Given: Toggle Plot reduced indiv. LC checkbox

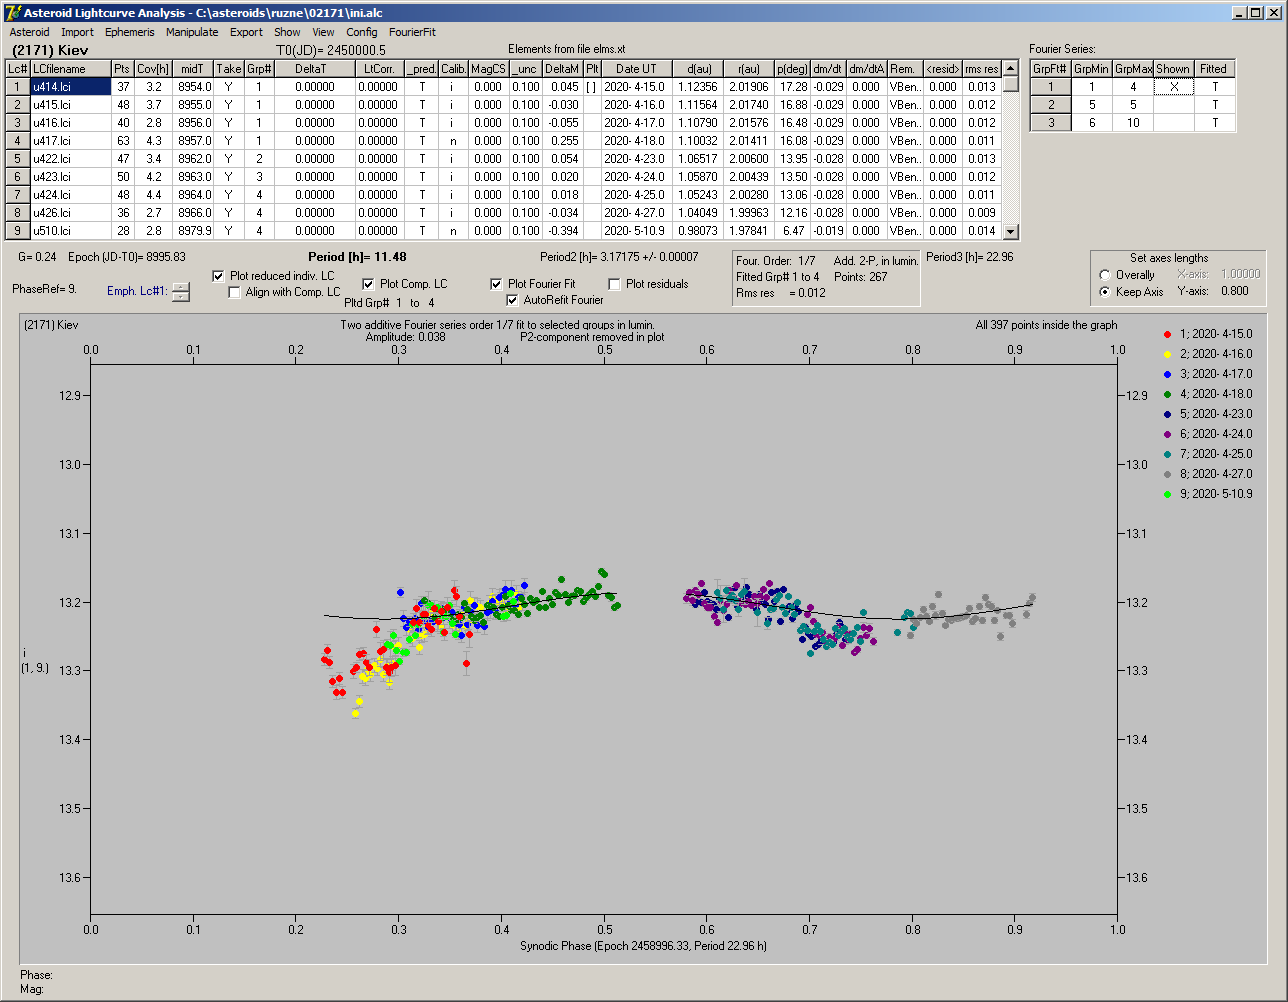Looking at the screenshot, I should (219, 276).
